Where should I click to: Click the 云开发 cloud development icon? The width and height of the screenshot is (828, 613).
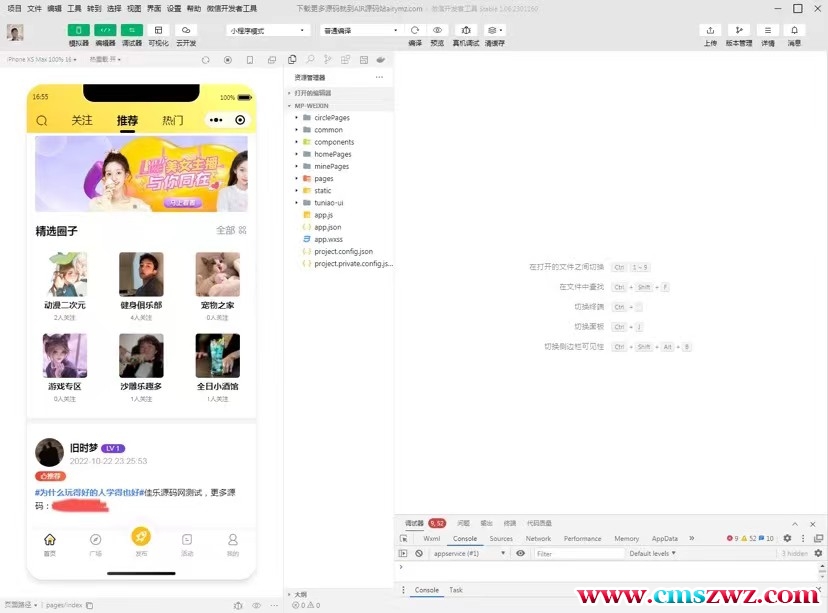pyautogui.click(x=186, y=30)
